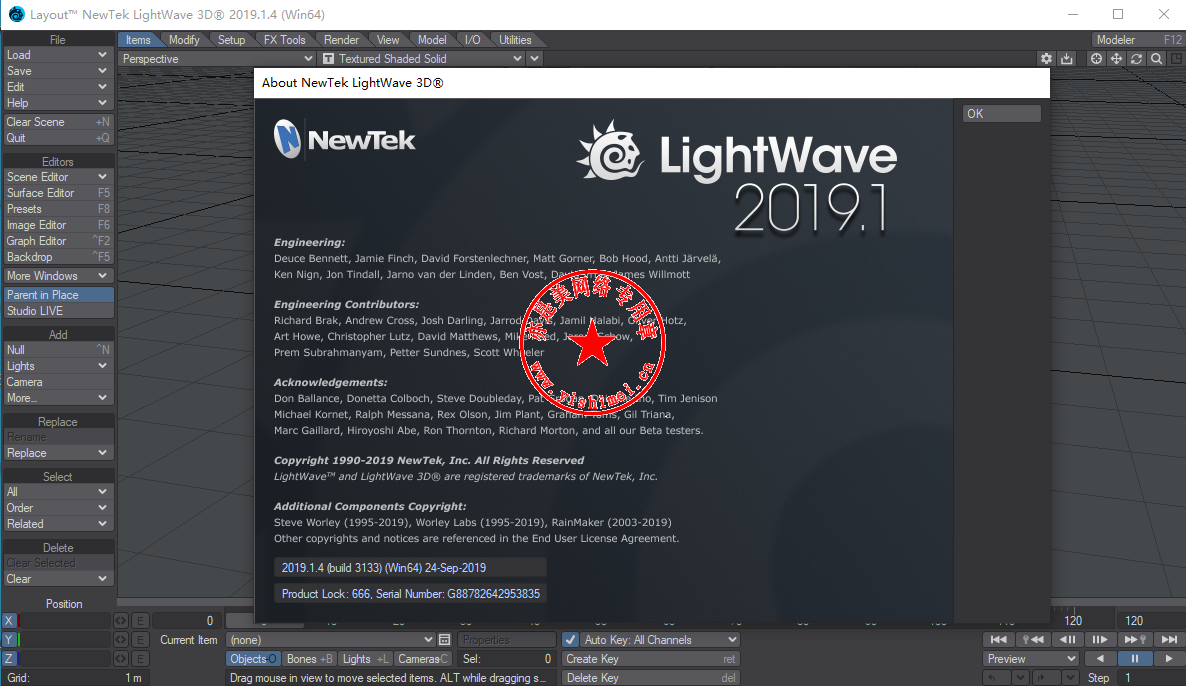Open the Graph Editor
The image size is (1186, 686).
coord(58,241)
